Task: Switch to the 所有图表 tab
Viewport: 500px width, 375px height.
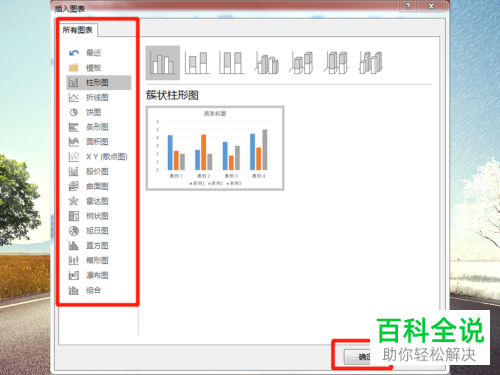Action: tap(78, 30)
